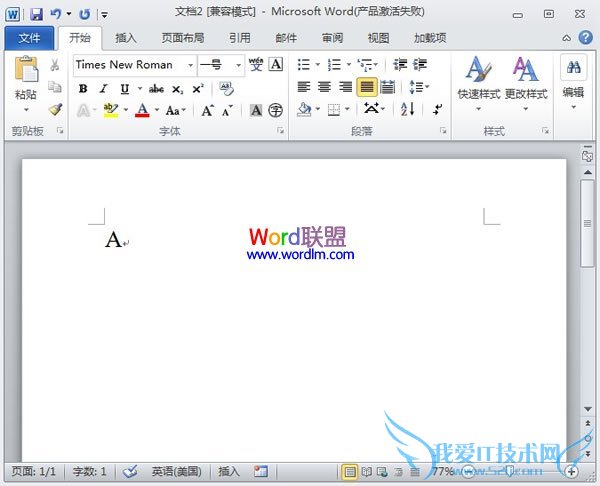600x486 pixels.
Task: Open underline style dropdown arrow
Action: [140, 89]
